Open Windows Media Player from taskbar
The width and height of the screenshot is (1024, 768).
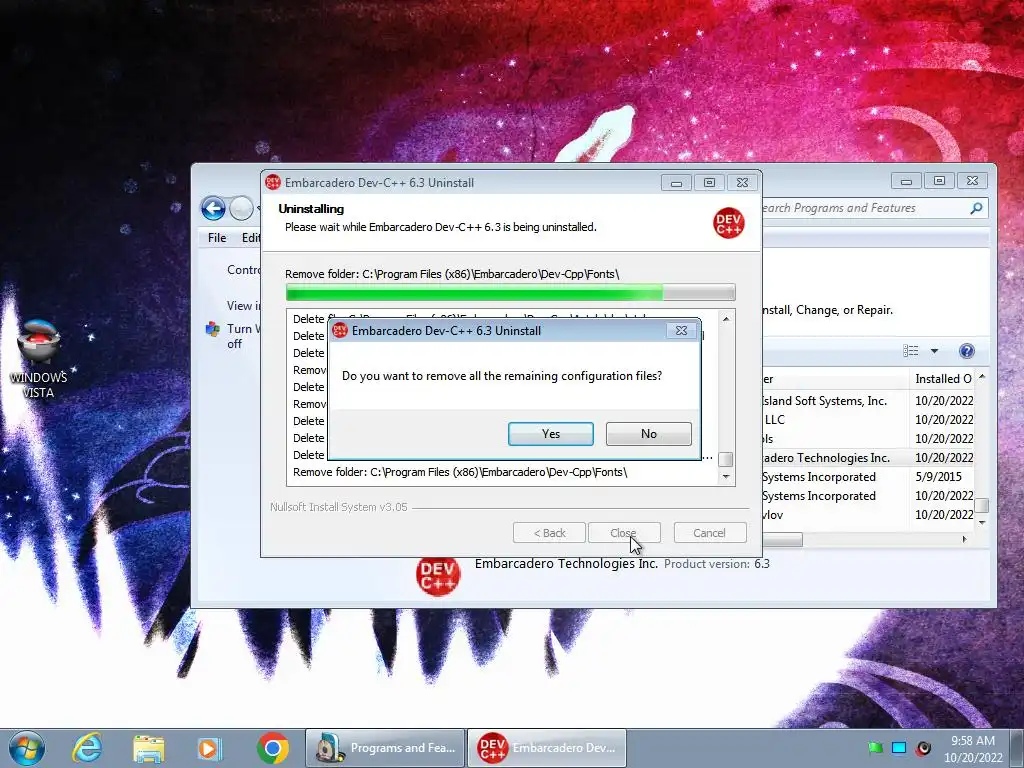[210, 748]
